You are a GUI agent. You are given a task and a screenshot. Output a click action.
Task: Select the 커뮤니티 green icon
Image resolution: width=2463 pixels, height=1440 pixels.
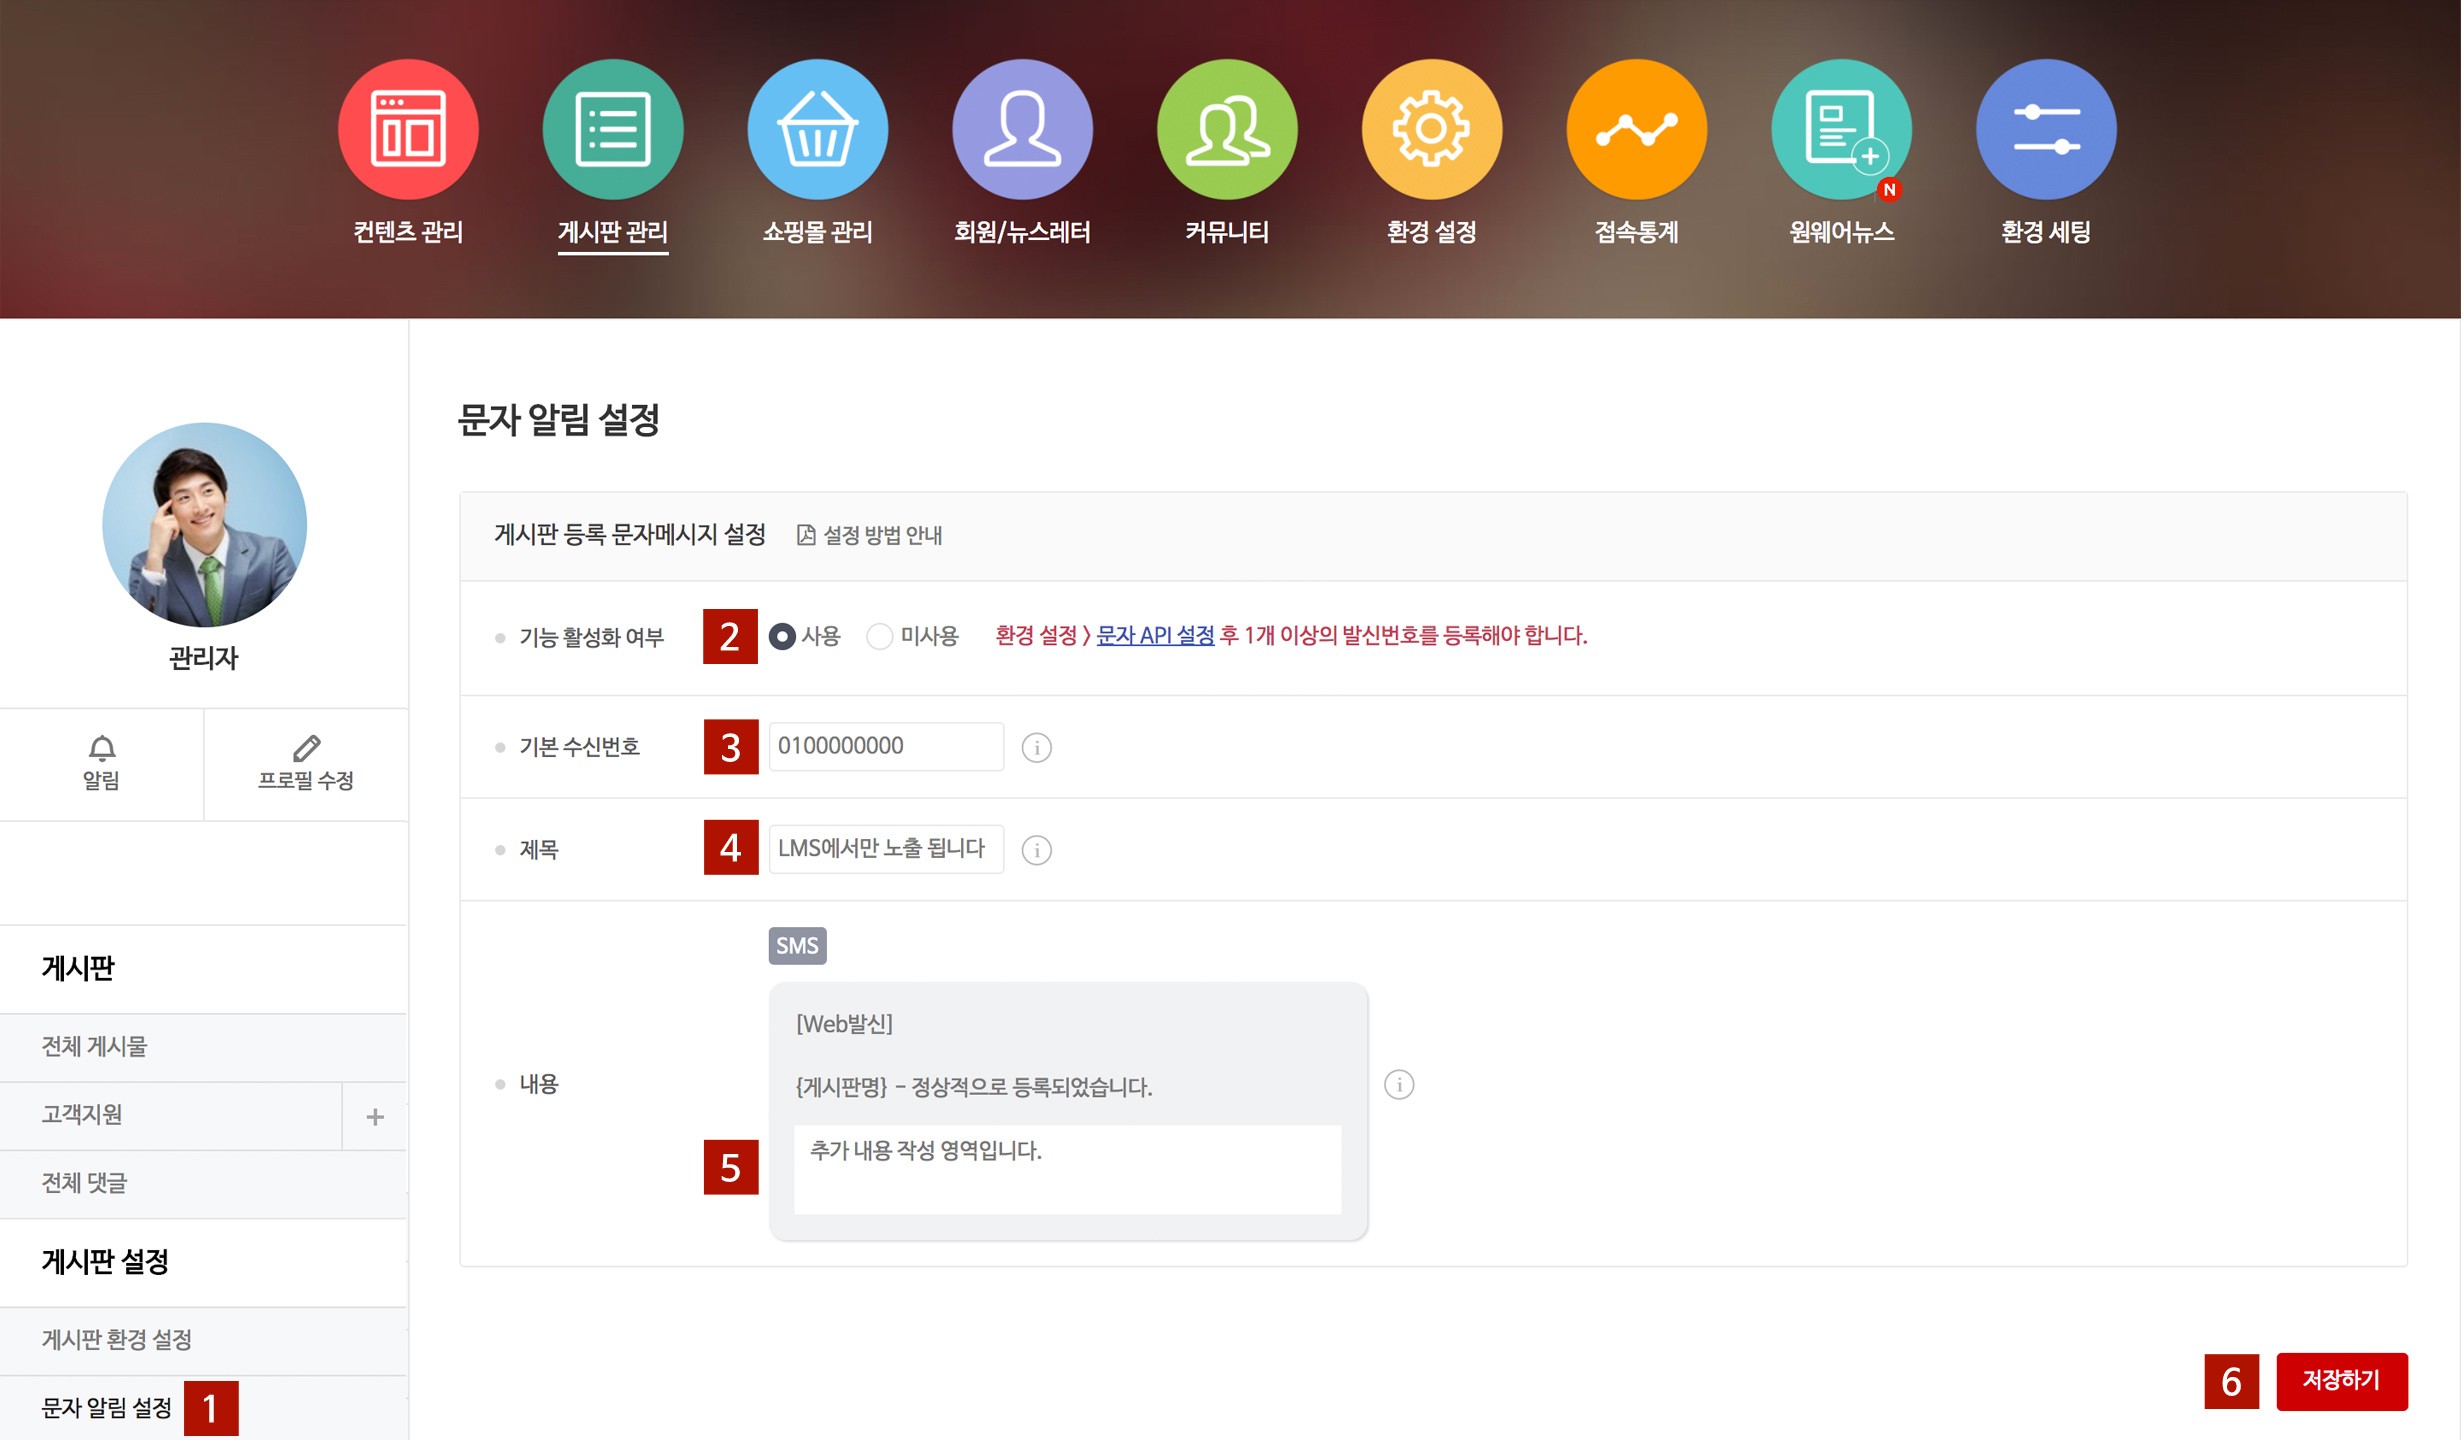[x=1227, y=129]
